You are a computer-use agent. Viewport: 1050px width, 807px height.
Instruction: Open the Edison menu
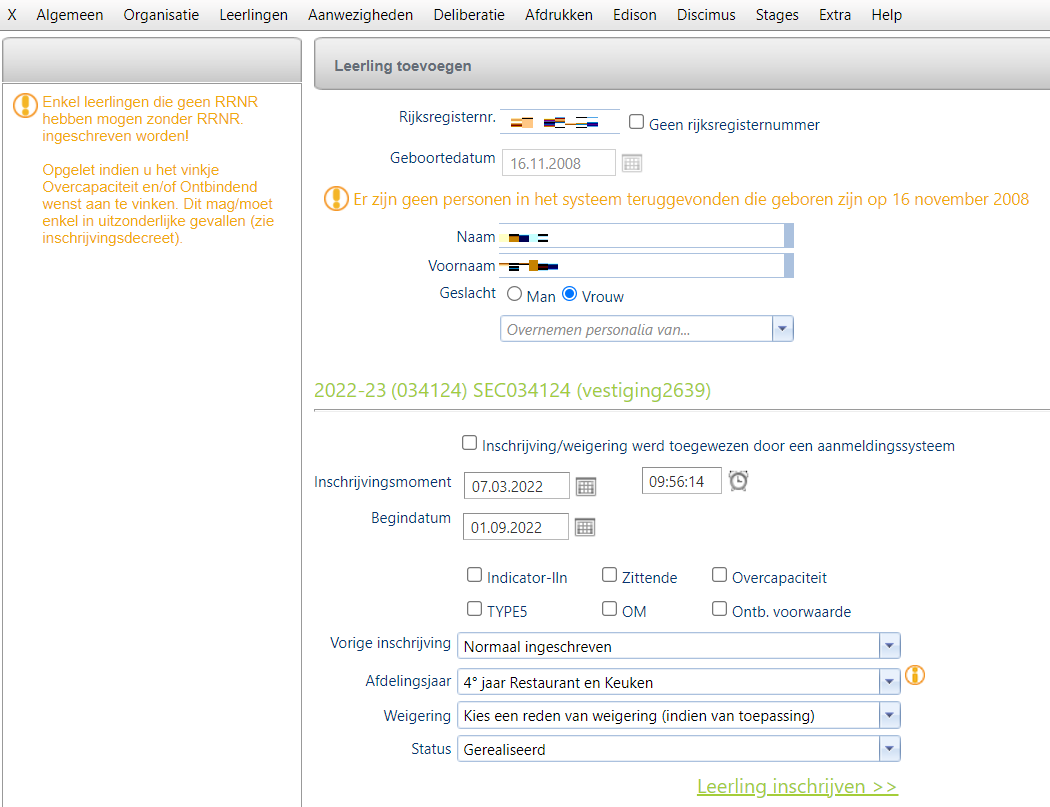635,15
